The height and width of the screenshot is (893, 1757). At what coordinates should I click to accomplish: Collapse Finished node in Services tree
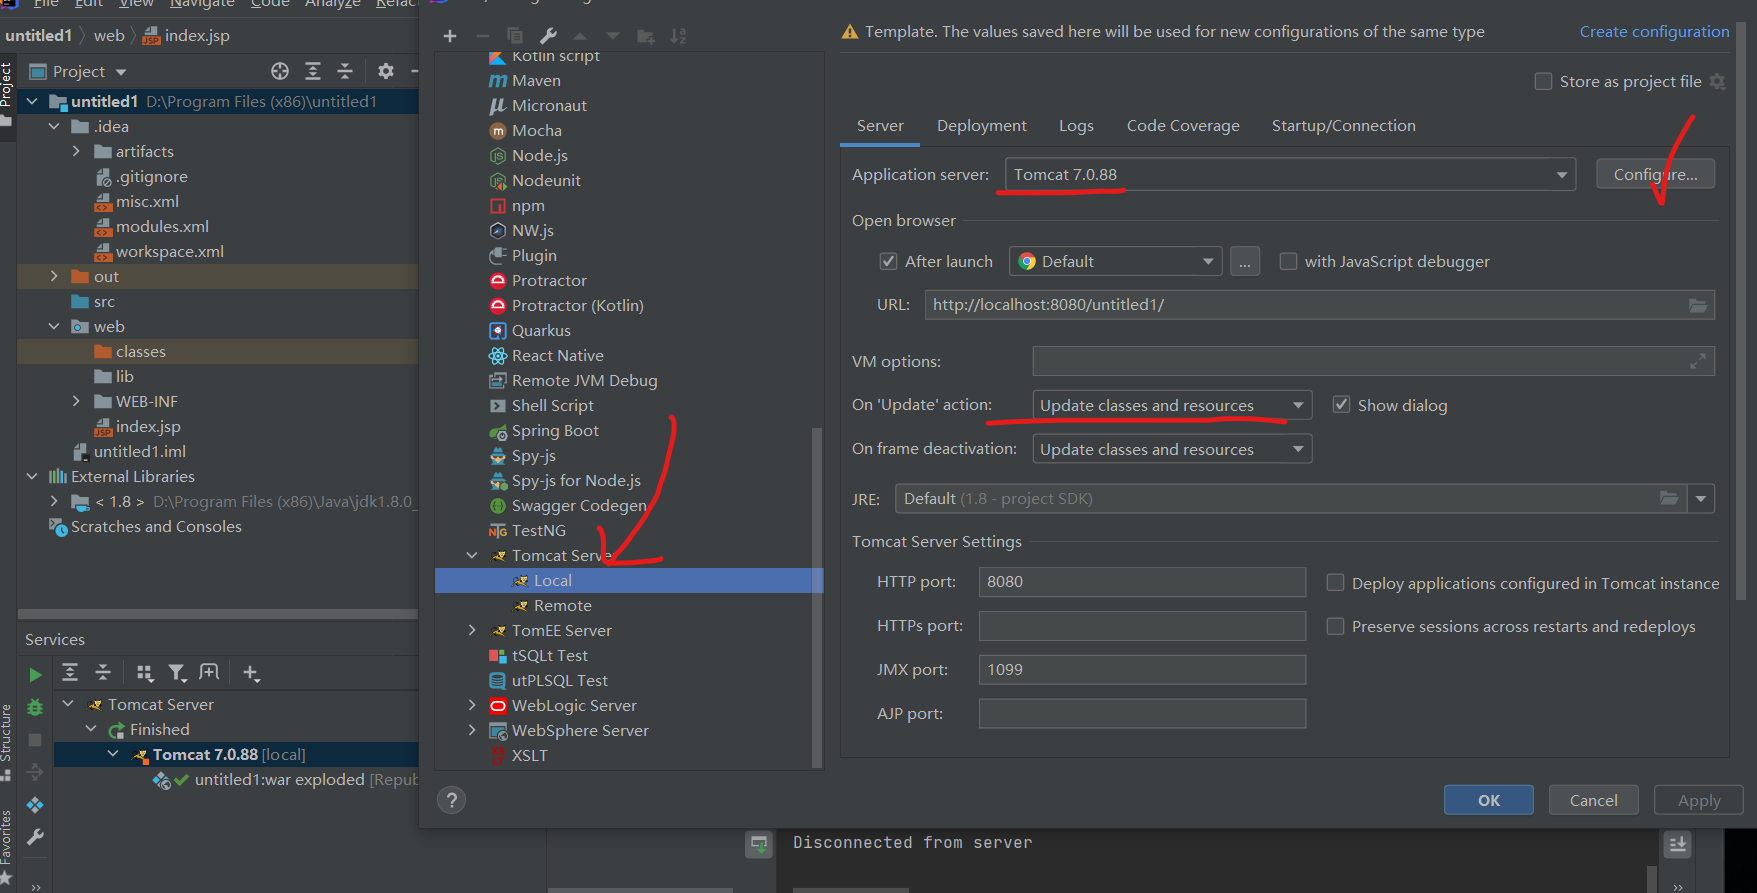91,730
